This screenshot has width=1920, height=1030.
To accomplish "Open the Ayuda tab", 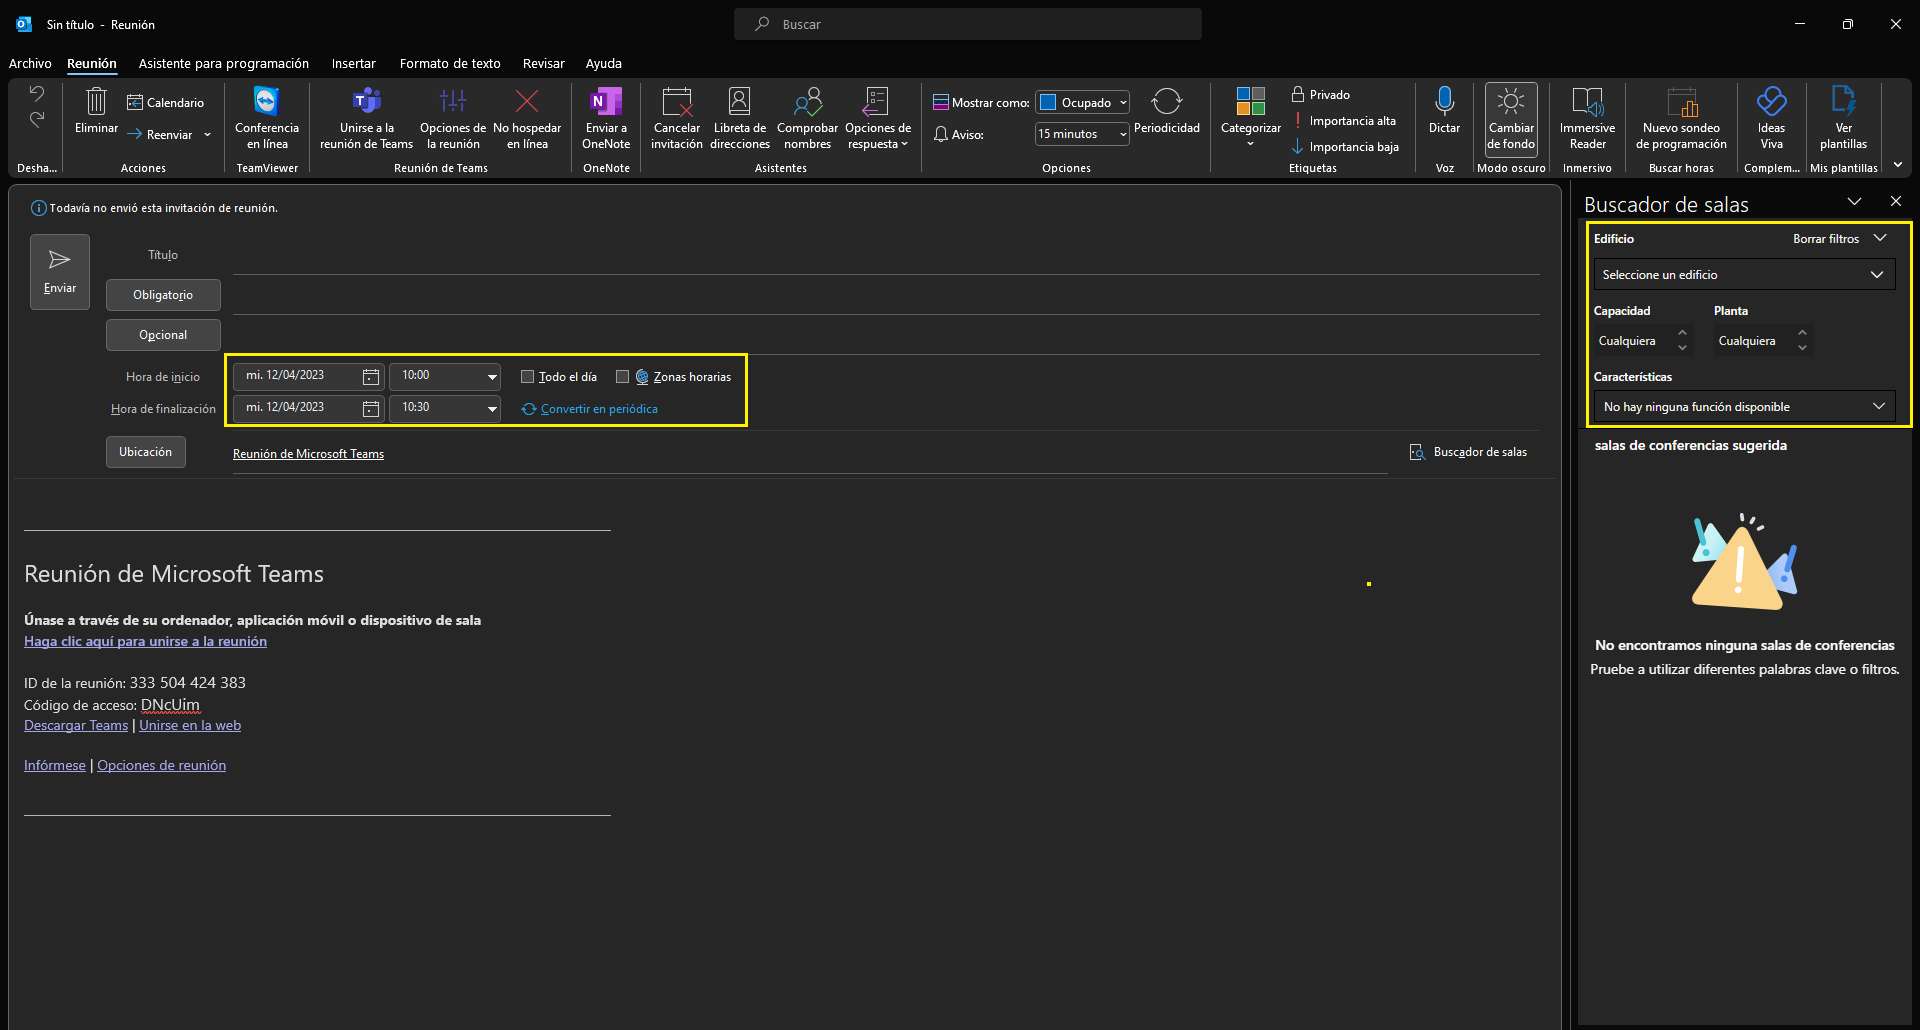I will point(603,63).
